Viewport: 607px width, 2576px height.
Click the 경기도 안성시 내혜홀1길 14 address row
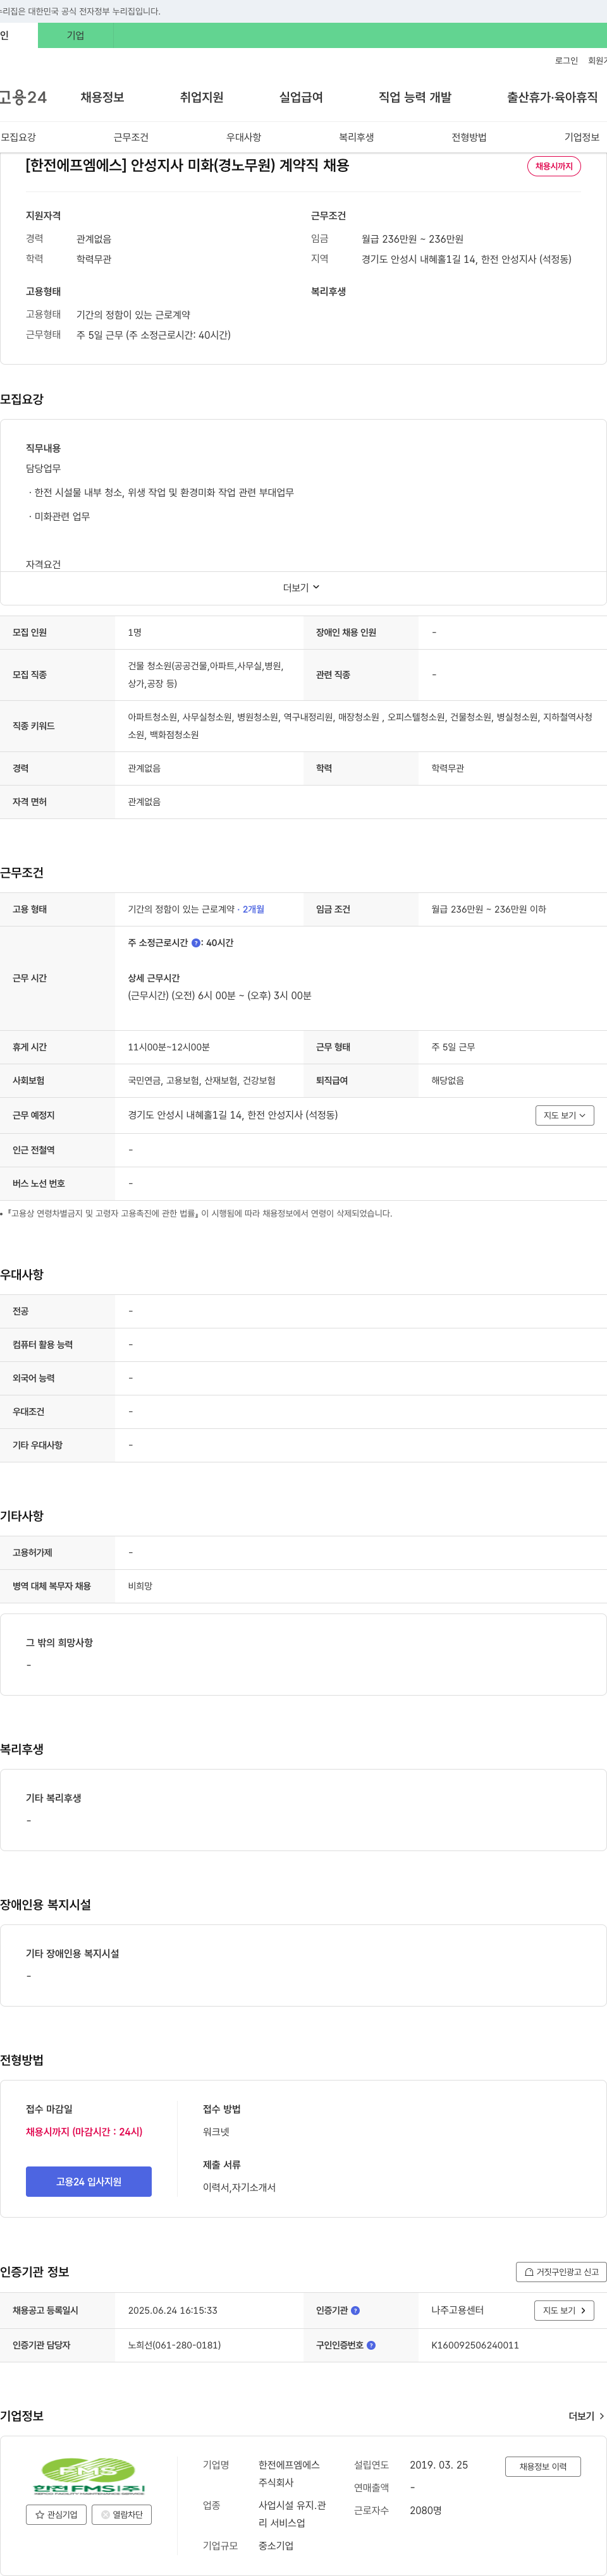coord(233,1115)
